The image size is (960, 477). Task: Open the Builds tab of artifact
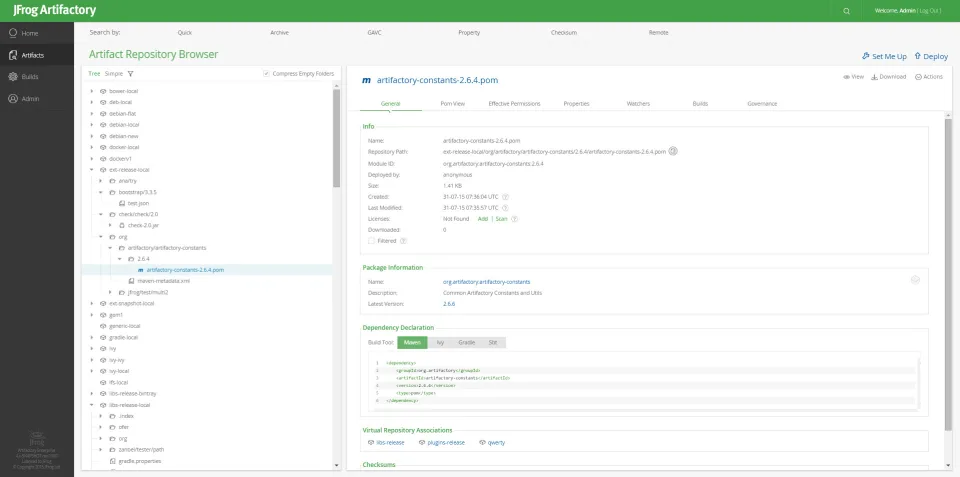click(x=700, y=103)
